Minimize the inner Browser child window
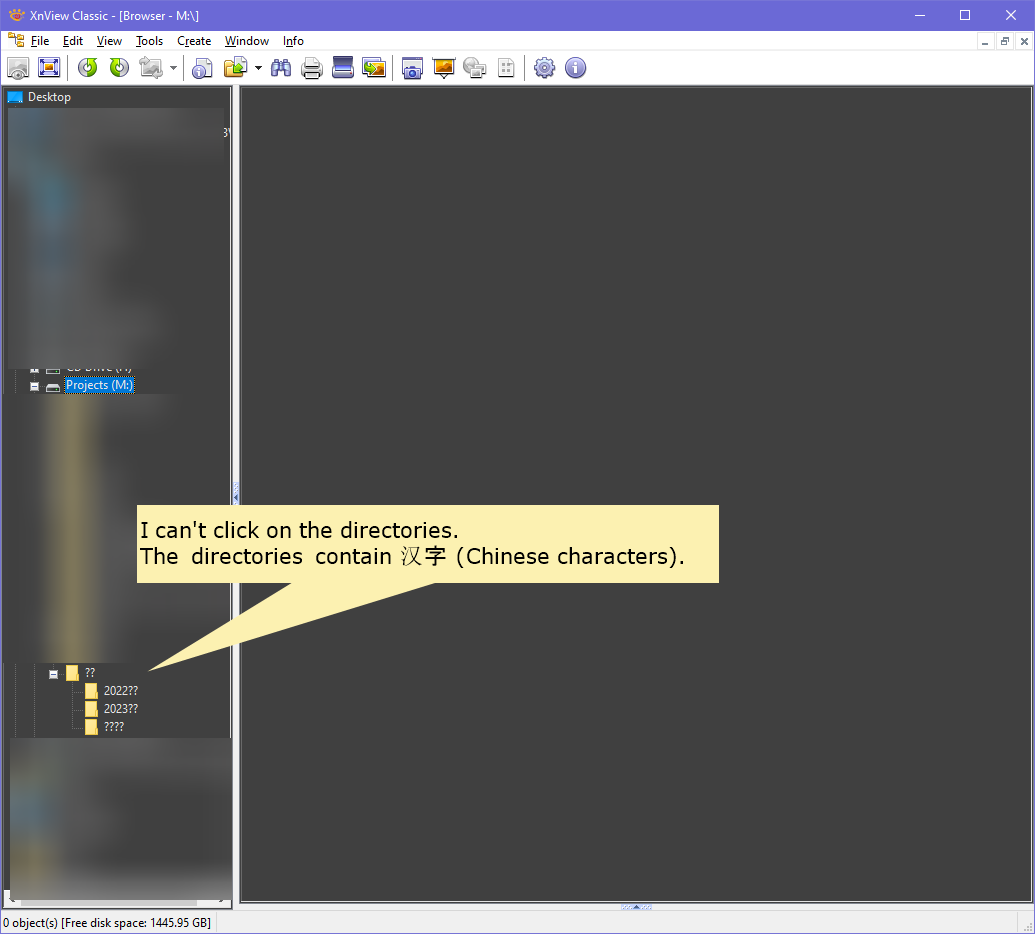The image size is (1035, 934). pyautogui.click(x=985, y=42)
